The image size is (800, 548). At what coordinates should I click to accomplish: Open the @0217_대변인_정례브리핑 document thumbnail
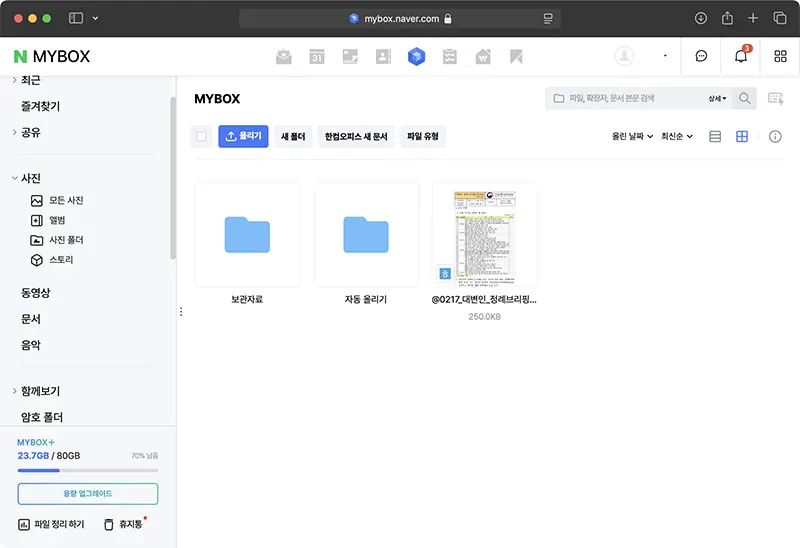click(485, 235)
